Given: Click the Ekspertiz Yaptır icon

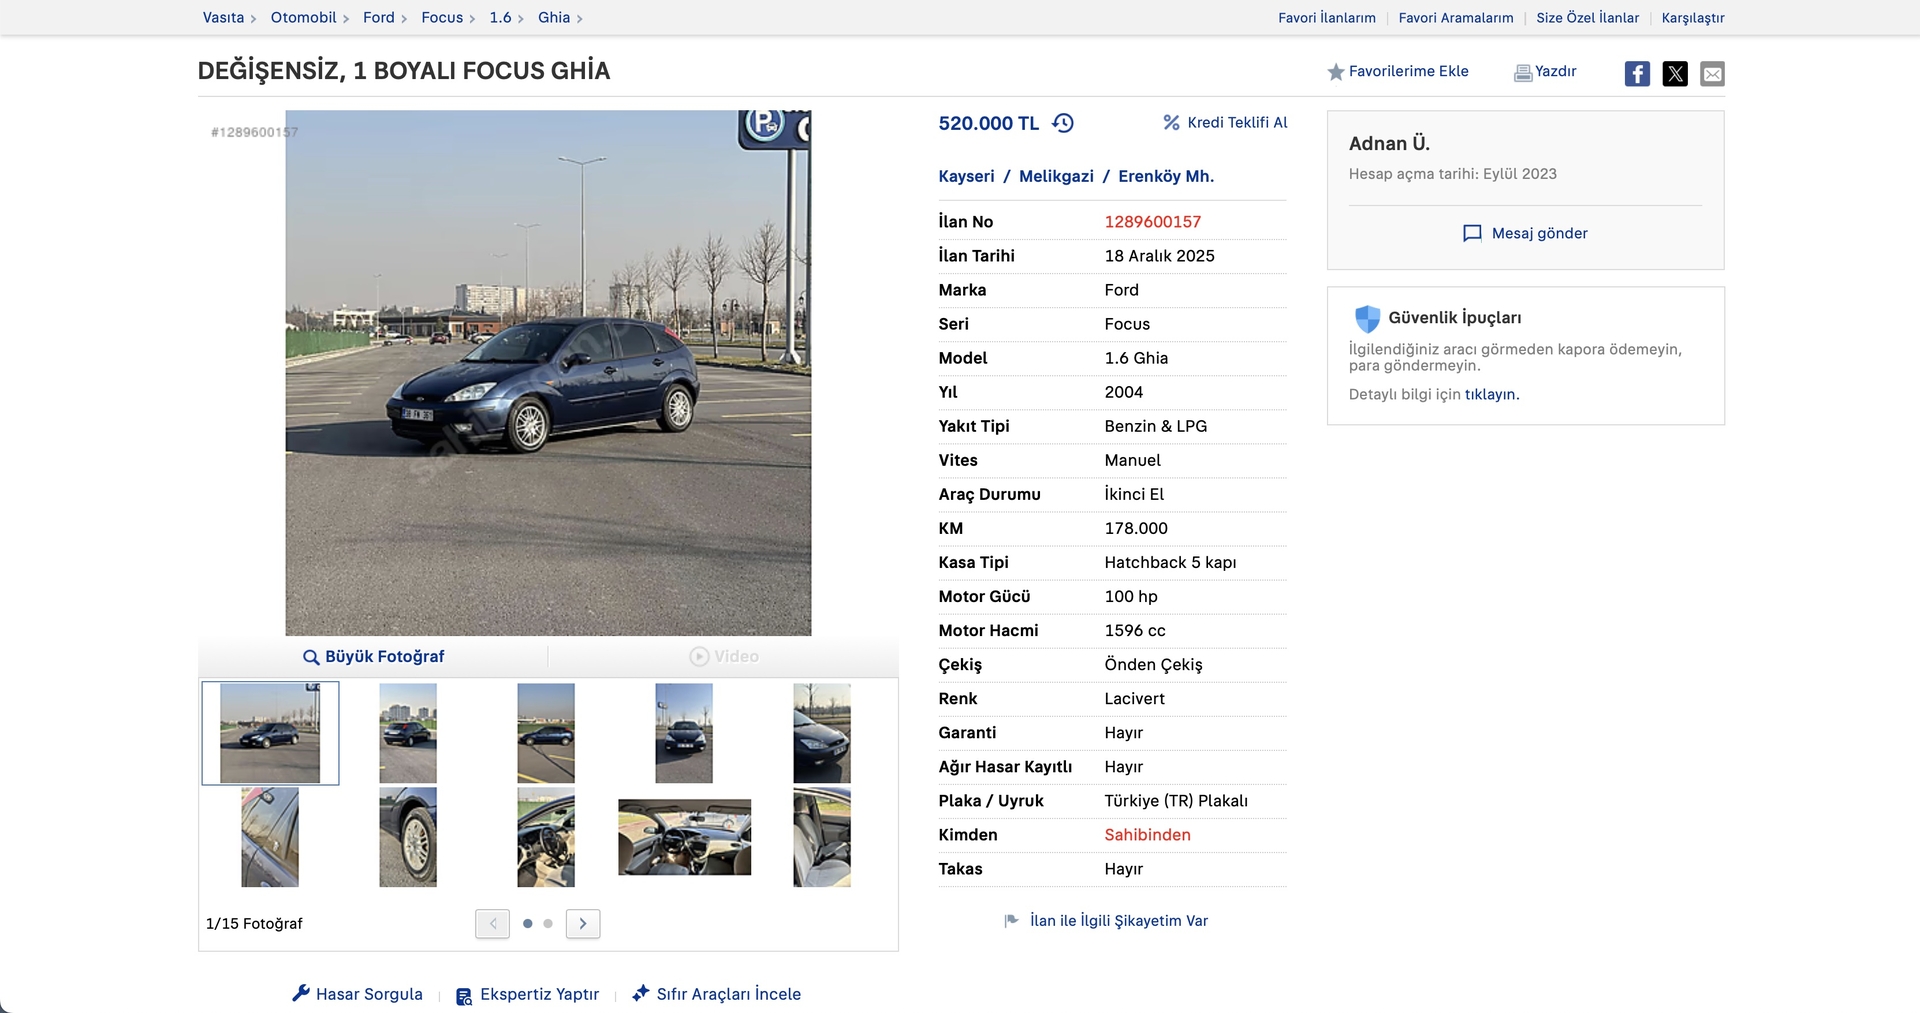Looking at the screenshot, I should click(463, 995).
